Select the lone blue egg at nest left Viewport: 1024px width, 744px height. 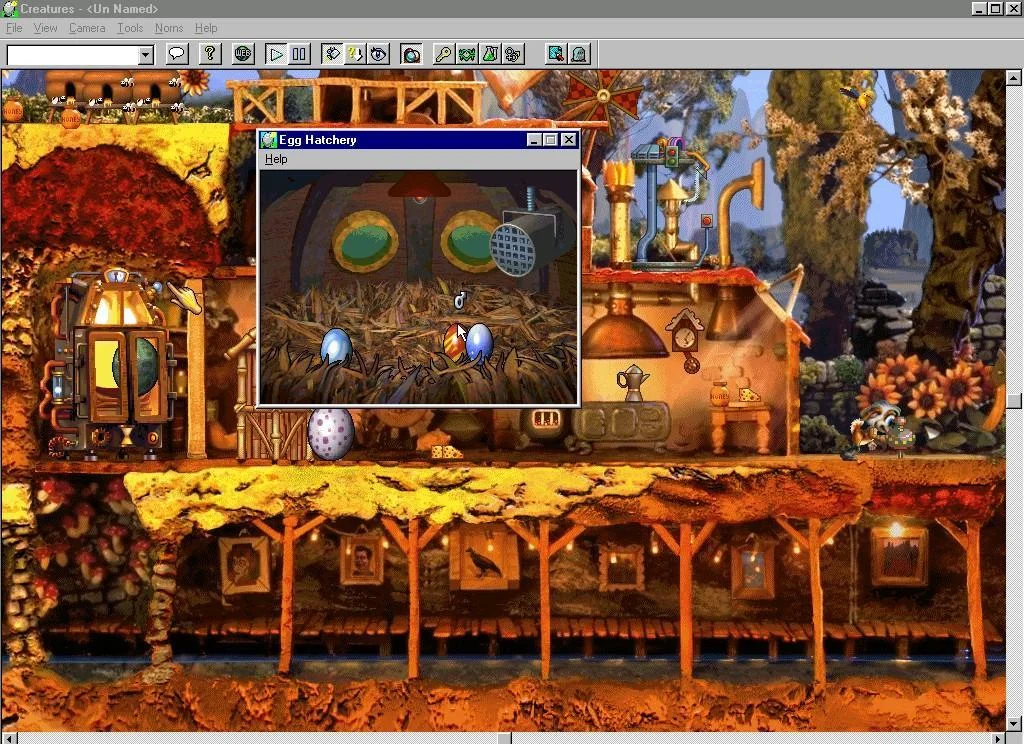point(335,345)
